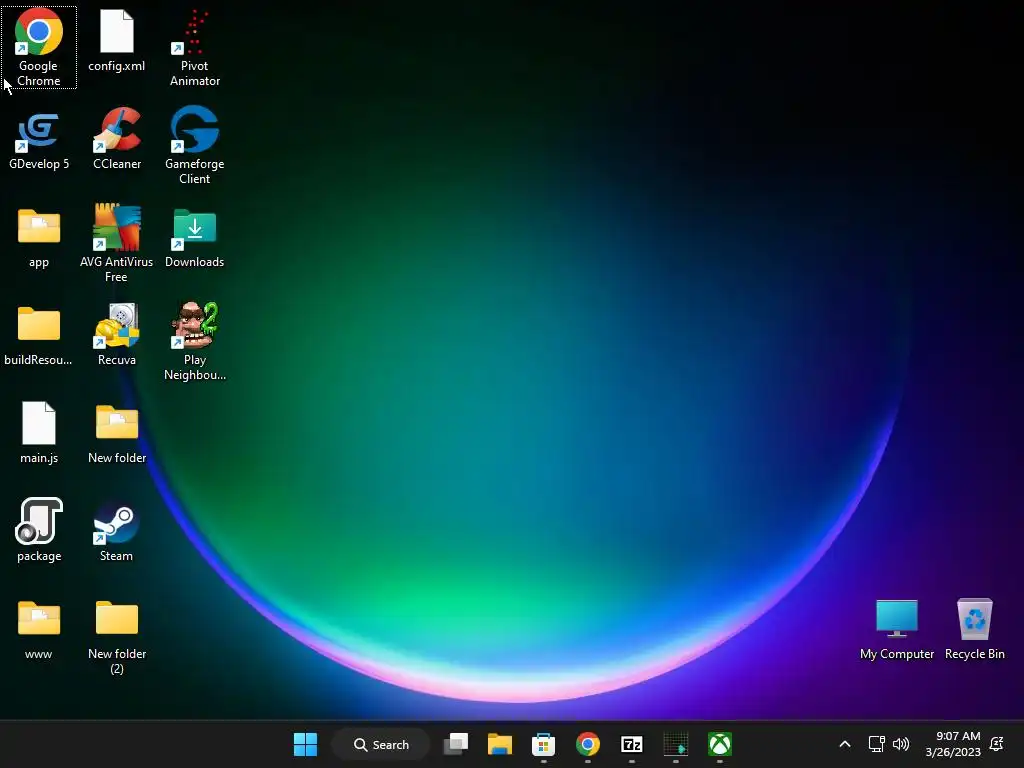Open the Windows Start menu
Viewport: 1024px width, 768px height.
point(305,744)
